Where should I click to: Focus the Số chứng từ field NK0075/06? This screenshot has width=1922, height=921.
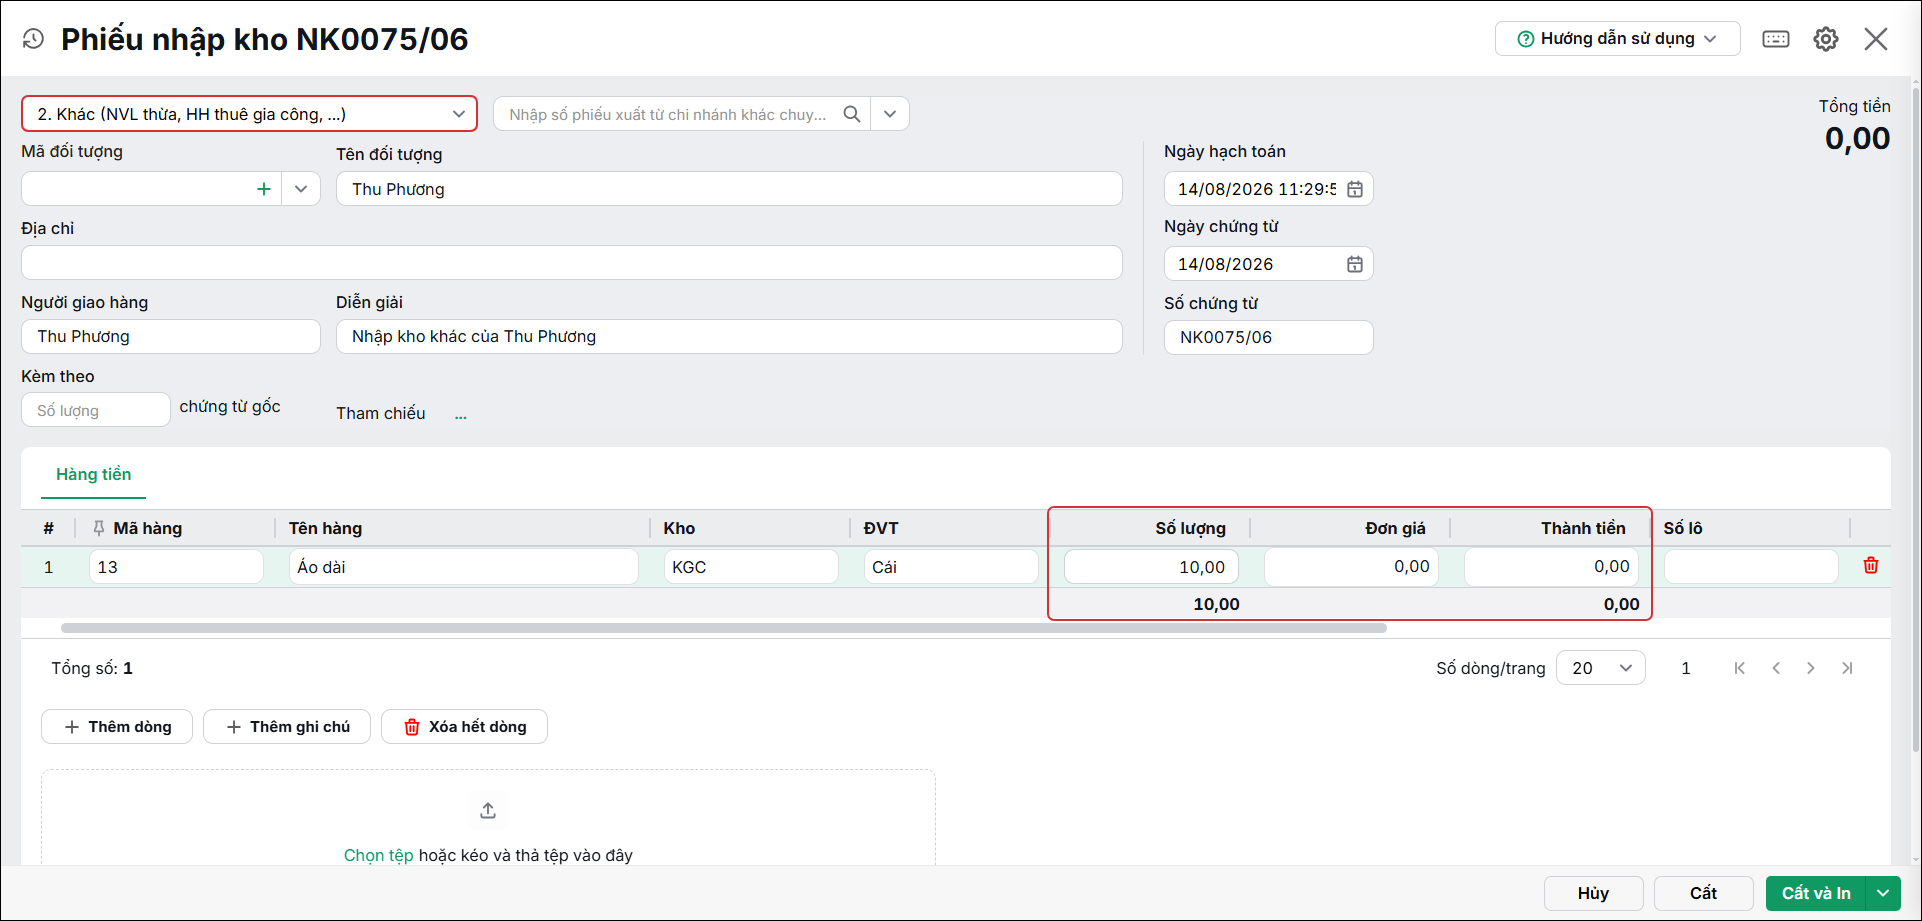[x=1268, y=337]
